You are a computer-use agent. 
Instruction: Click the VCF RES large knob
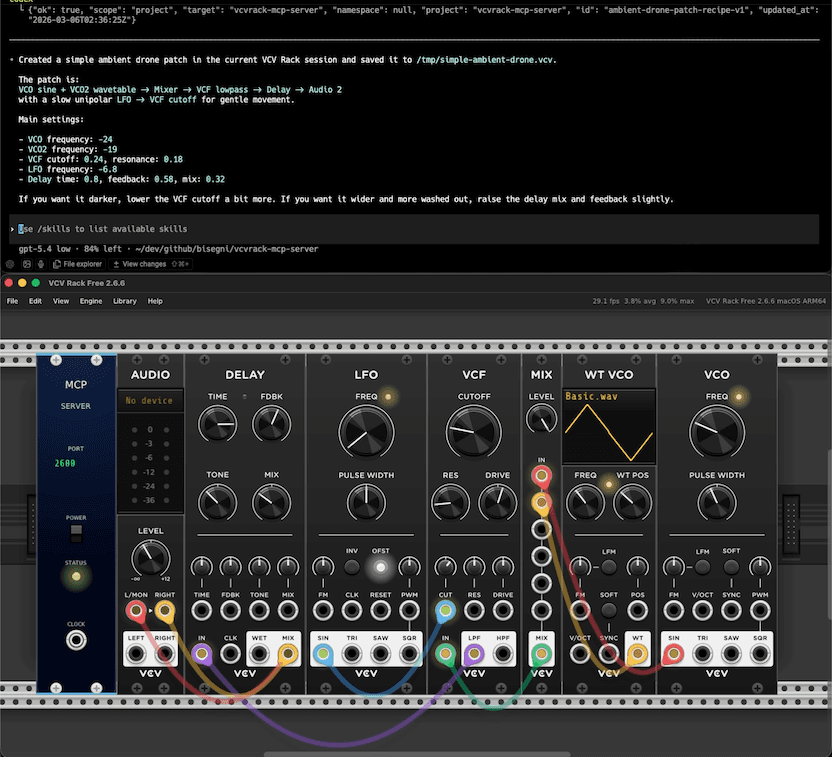(450, 502)
